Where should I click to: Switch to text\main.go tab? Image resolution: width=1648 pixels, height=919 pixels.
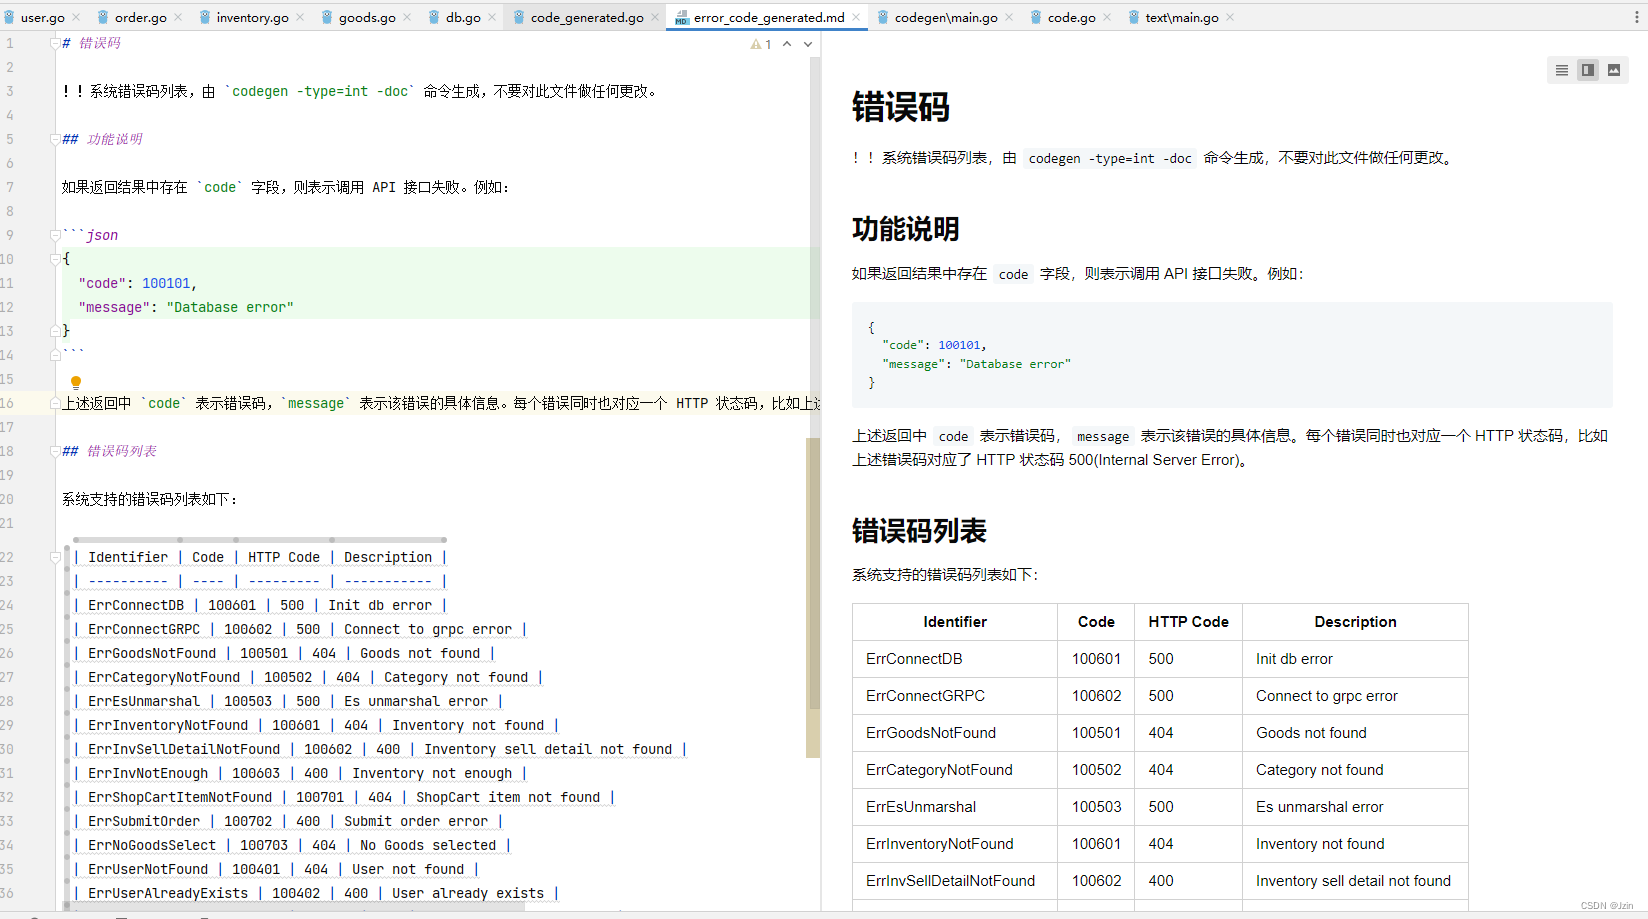[1182, 17]
